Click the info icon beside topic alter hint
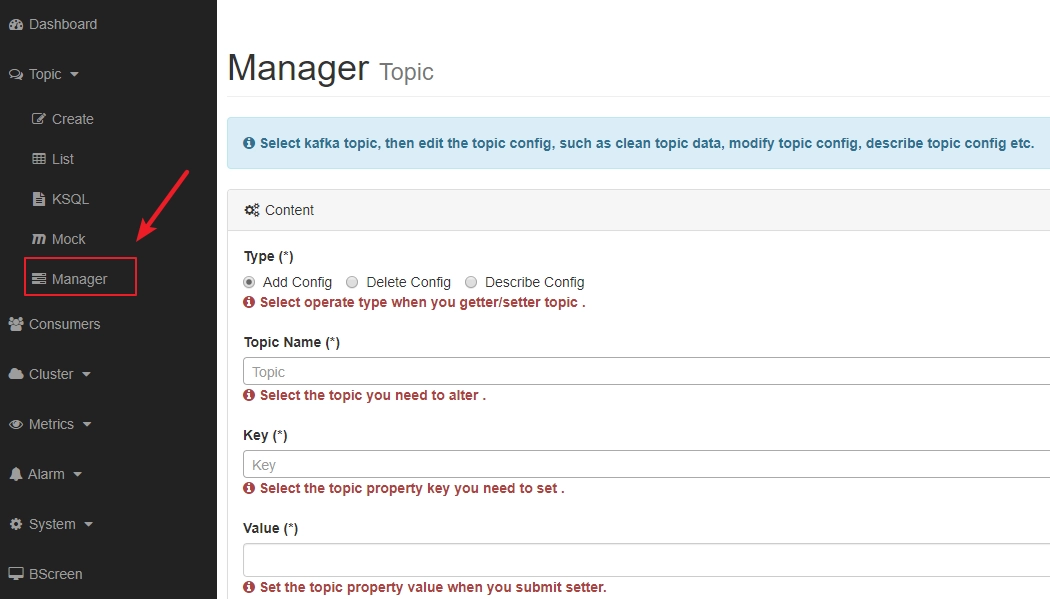Viewport: 1050px width, 599px height. coord(249,396)
